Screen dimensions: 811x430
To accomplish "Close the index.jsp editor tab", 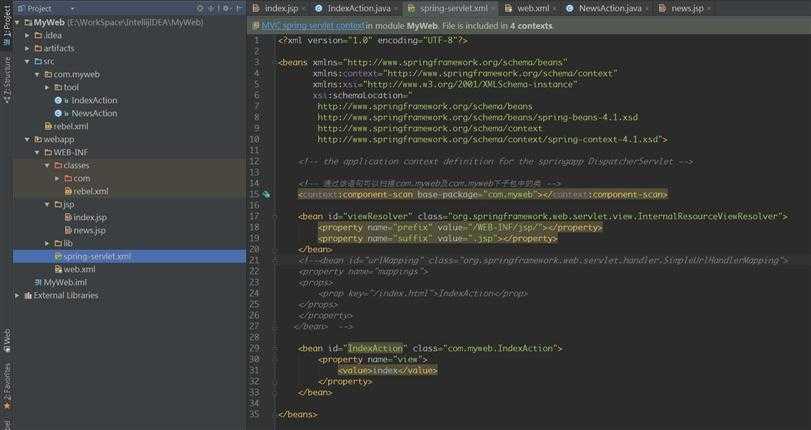I will click(304, 9).
